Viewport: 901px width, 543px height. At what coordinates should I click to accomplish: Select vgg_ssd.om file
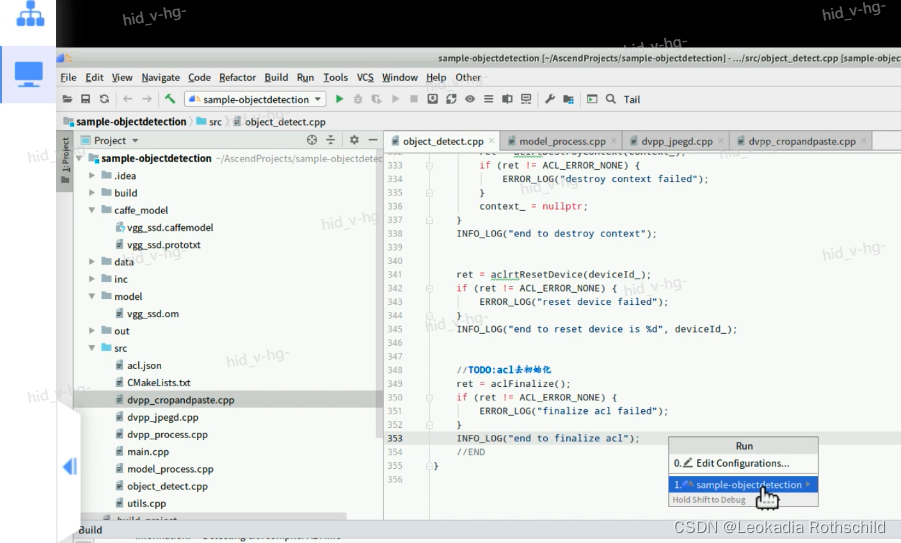(152, 314)
